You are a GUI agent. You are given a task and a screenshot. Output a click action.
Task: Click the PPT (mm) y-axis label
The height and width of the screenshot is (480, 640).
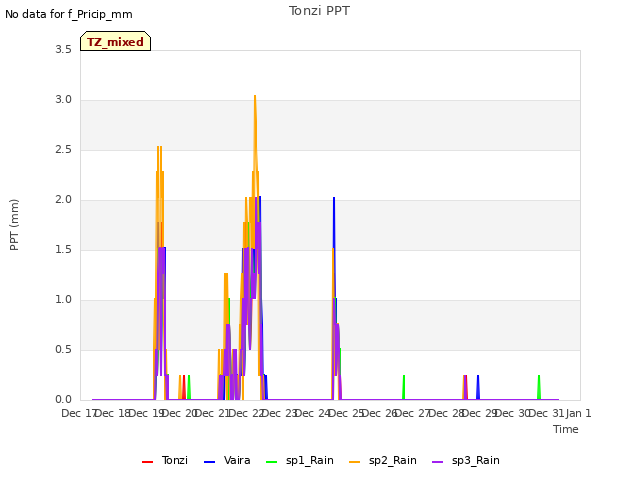[14, 224]
